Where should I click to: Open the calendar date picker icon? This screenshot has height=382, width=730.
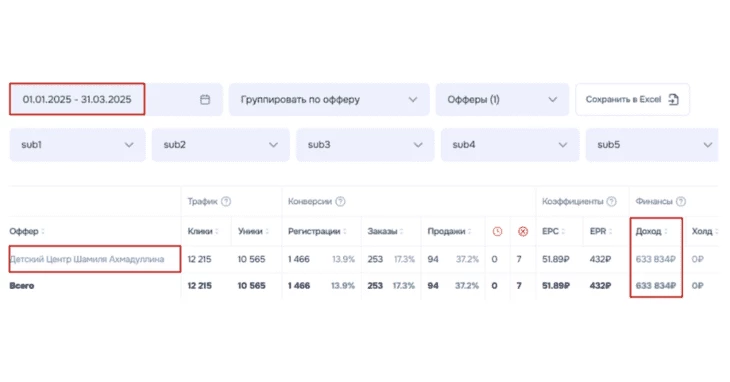coord(205,100)
